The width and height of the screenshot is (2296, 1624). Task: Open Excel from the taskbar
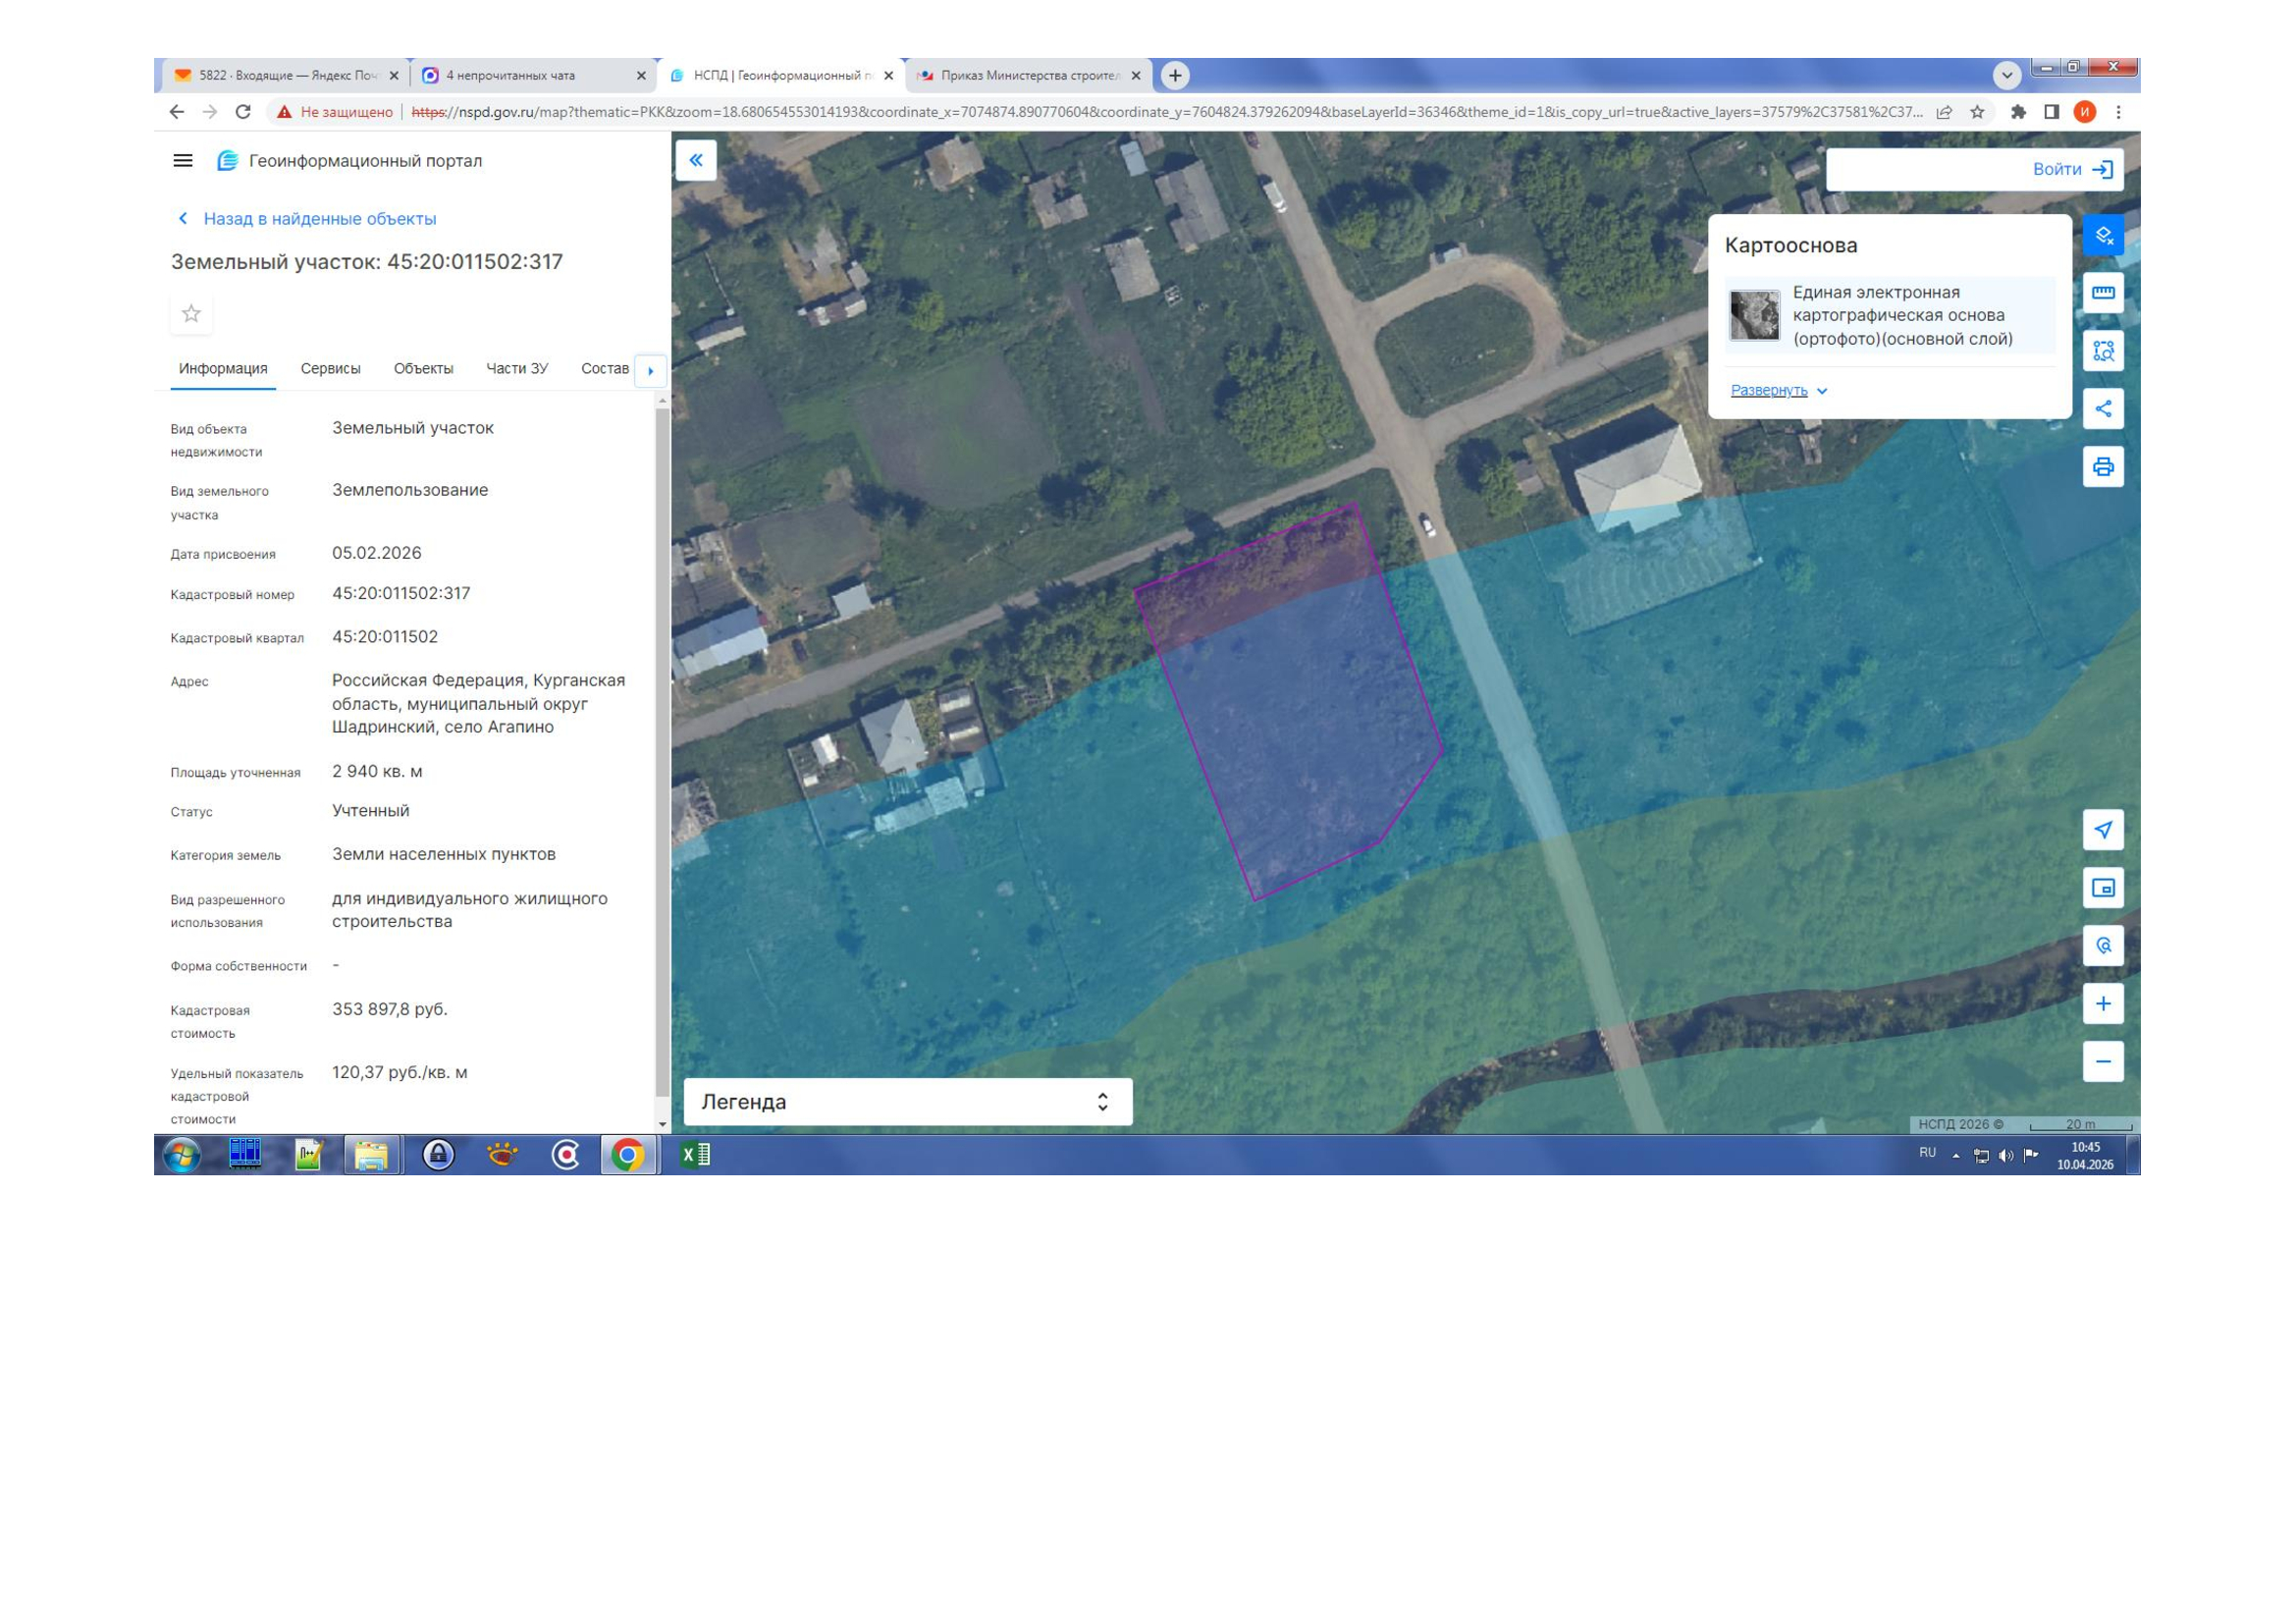coord(695,1155)
